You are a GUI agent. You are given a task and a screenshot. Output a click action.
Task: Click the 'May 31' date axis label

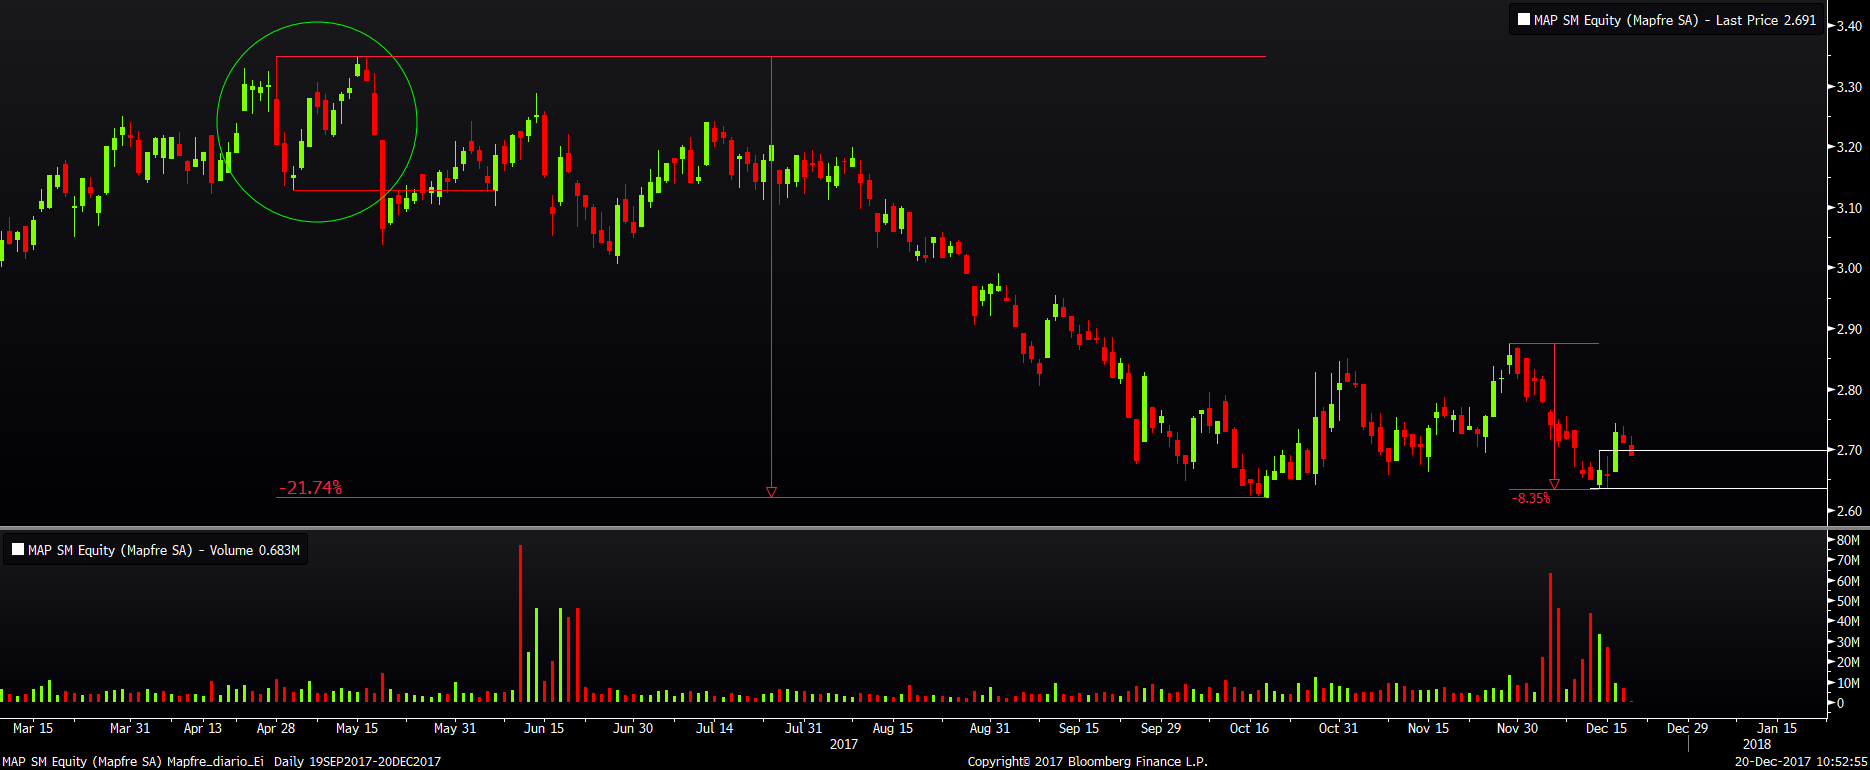click(x=455, y=728)
